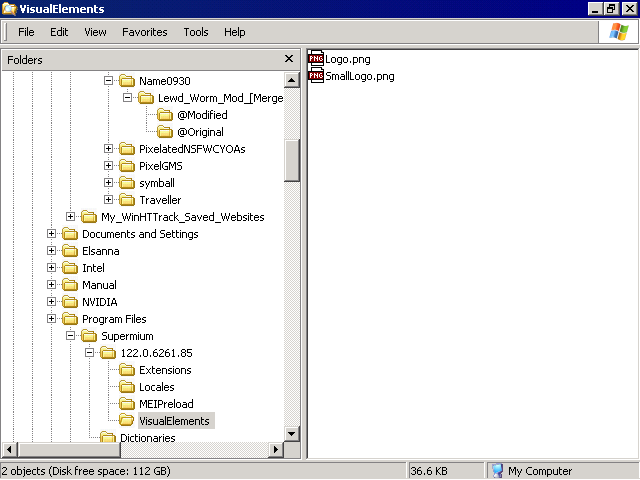This screenshot has height=480, width=640.
Task: Click the open VisualElements folder icon
Action: tap(127, 420)
